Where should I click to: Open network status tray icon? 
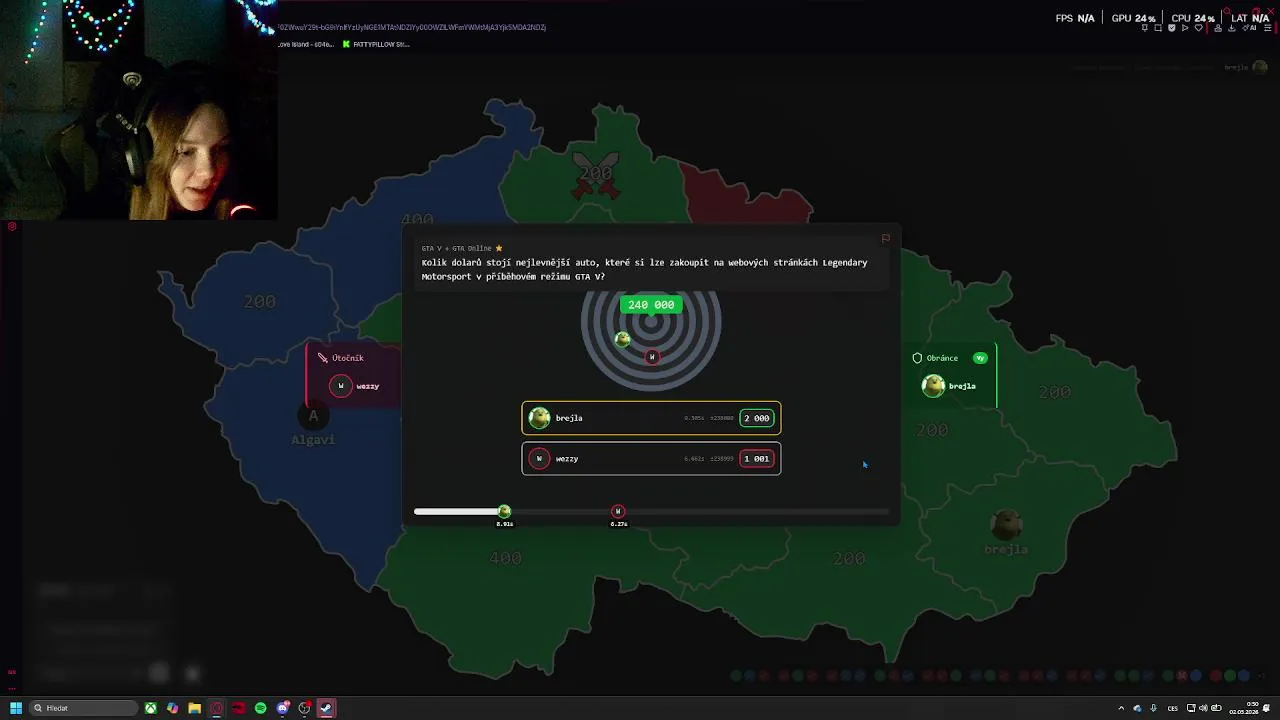(x=1191, y=708)
